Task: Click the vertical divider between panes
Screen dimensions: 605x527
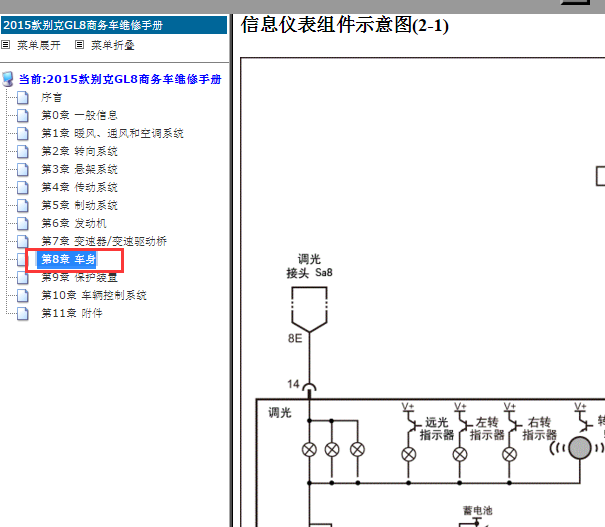Action: pyautogui.click(x=231, y=270)
